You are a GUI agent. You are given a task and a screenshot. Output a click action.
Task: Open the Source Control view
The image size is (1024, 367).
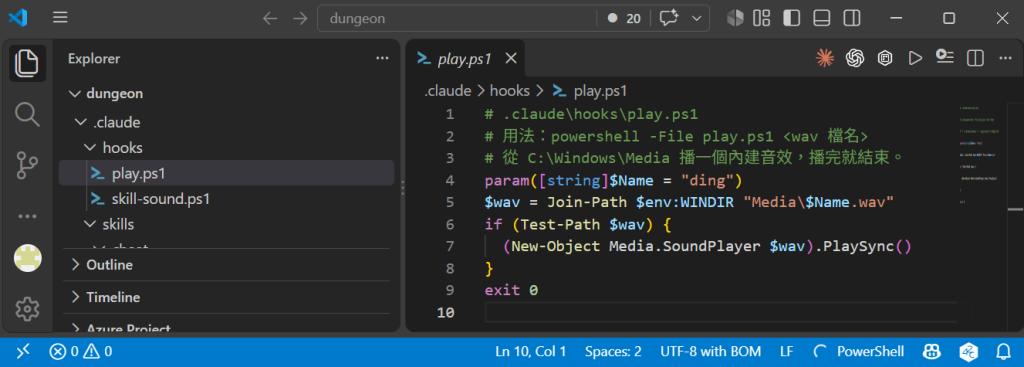[27, 166]
